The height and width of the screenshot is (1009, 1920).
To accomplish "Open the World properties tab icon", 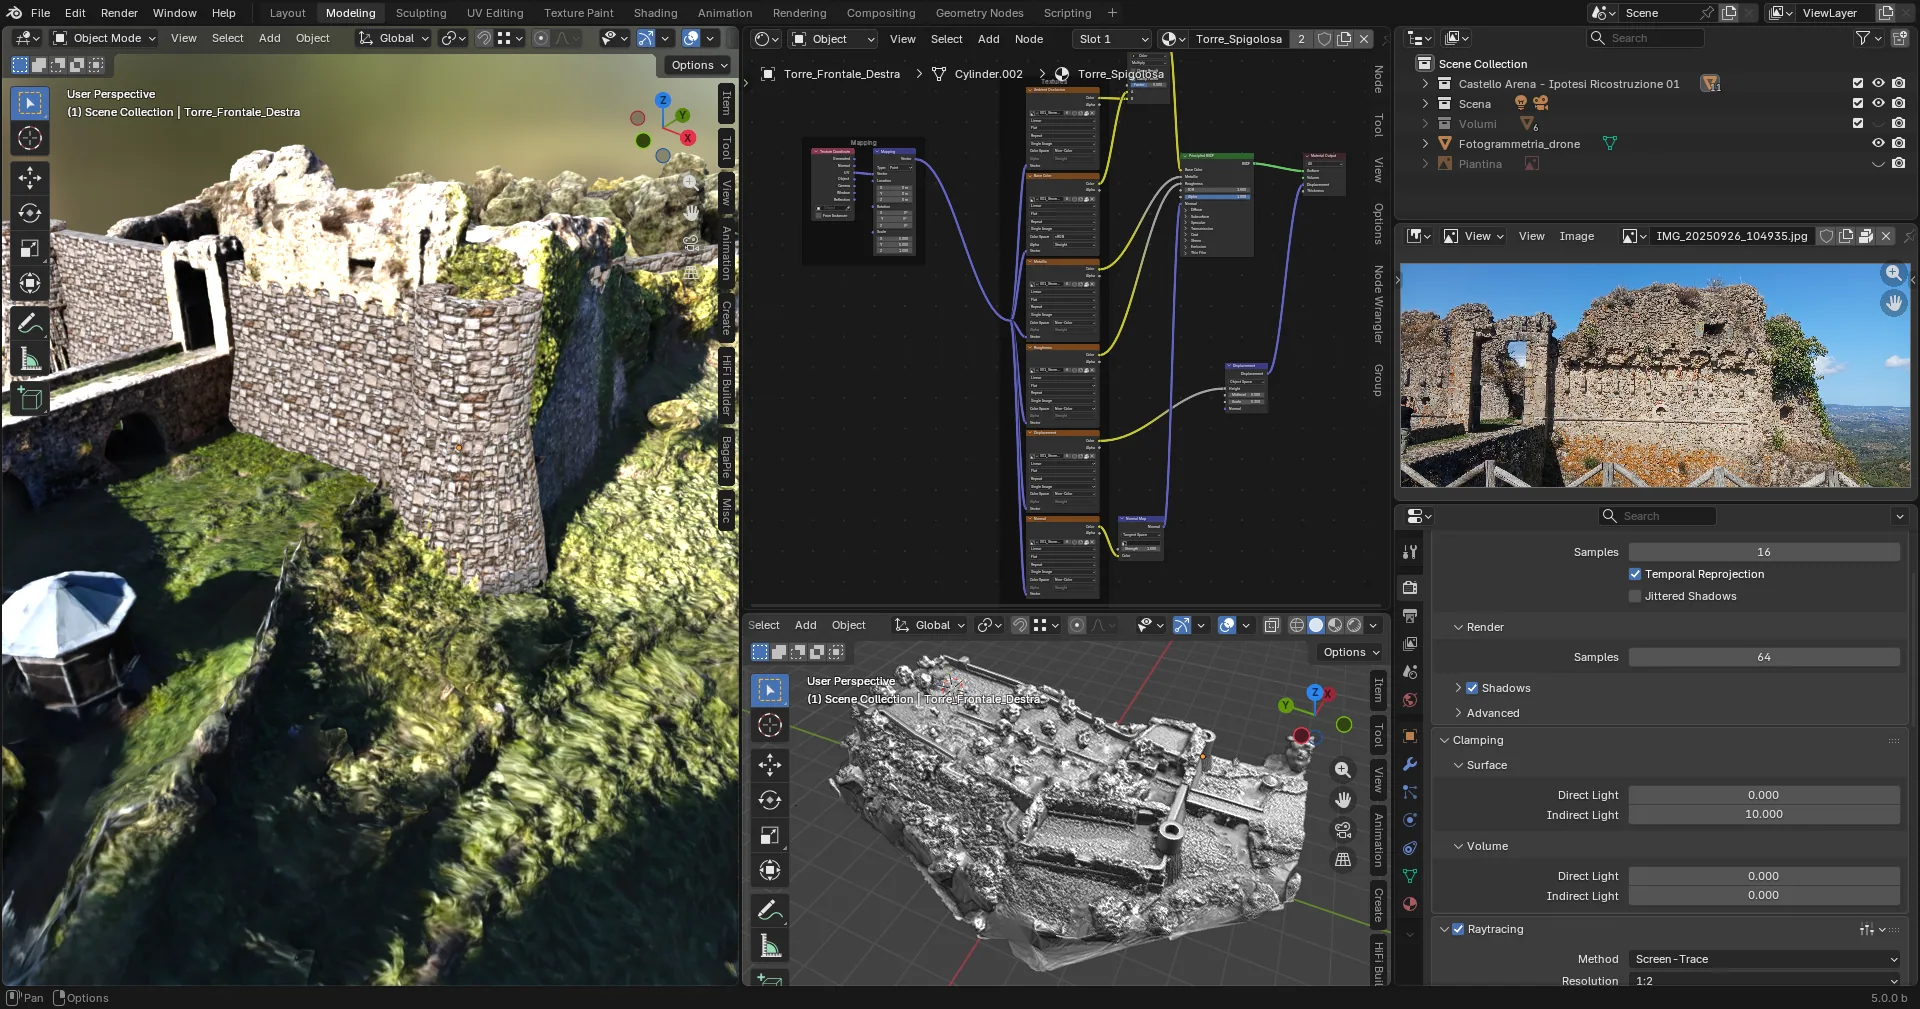I will (x=1410, y=700).
